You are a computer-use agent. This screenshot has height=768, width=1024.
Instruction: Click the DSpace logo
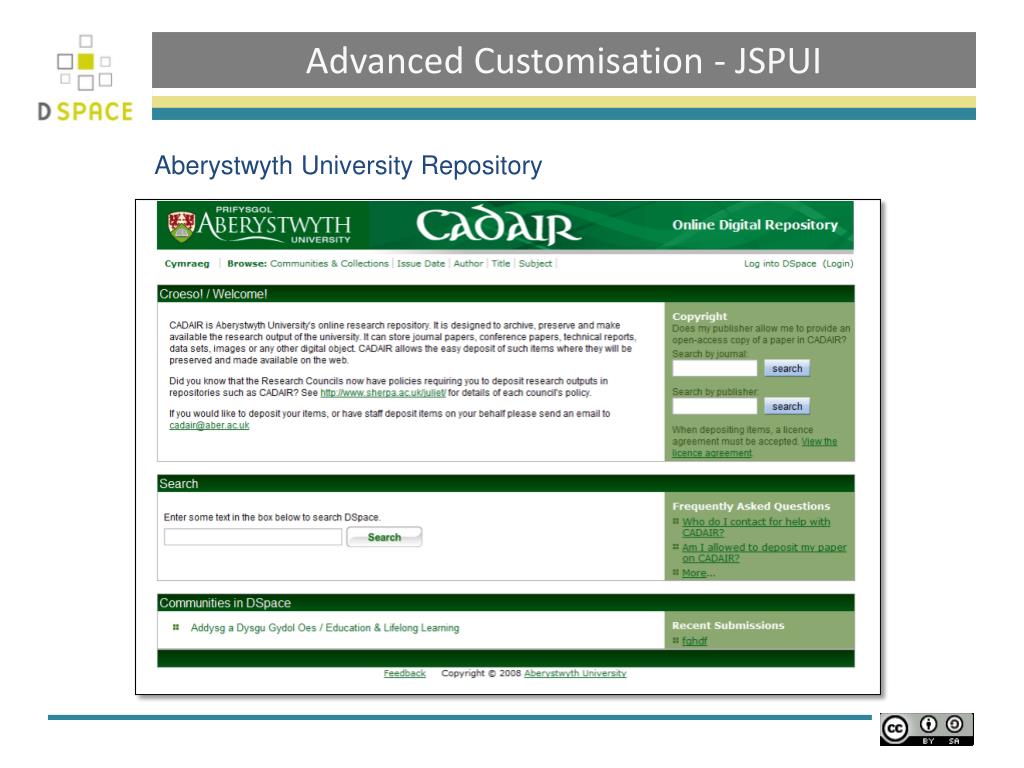point(86,78)
